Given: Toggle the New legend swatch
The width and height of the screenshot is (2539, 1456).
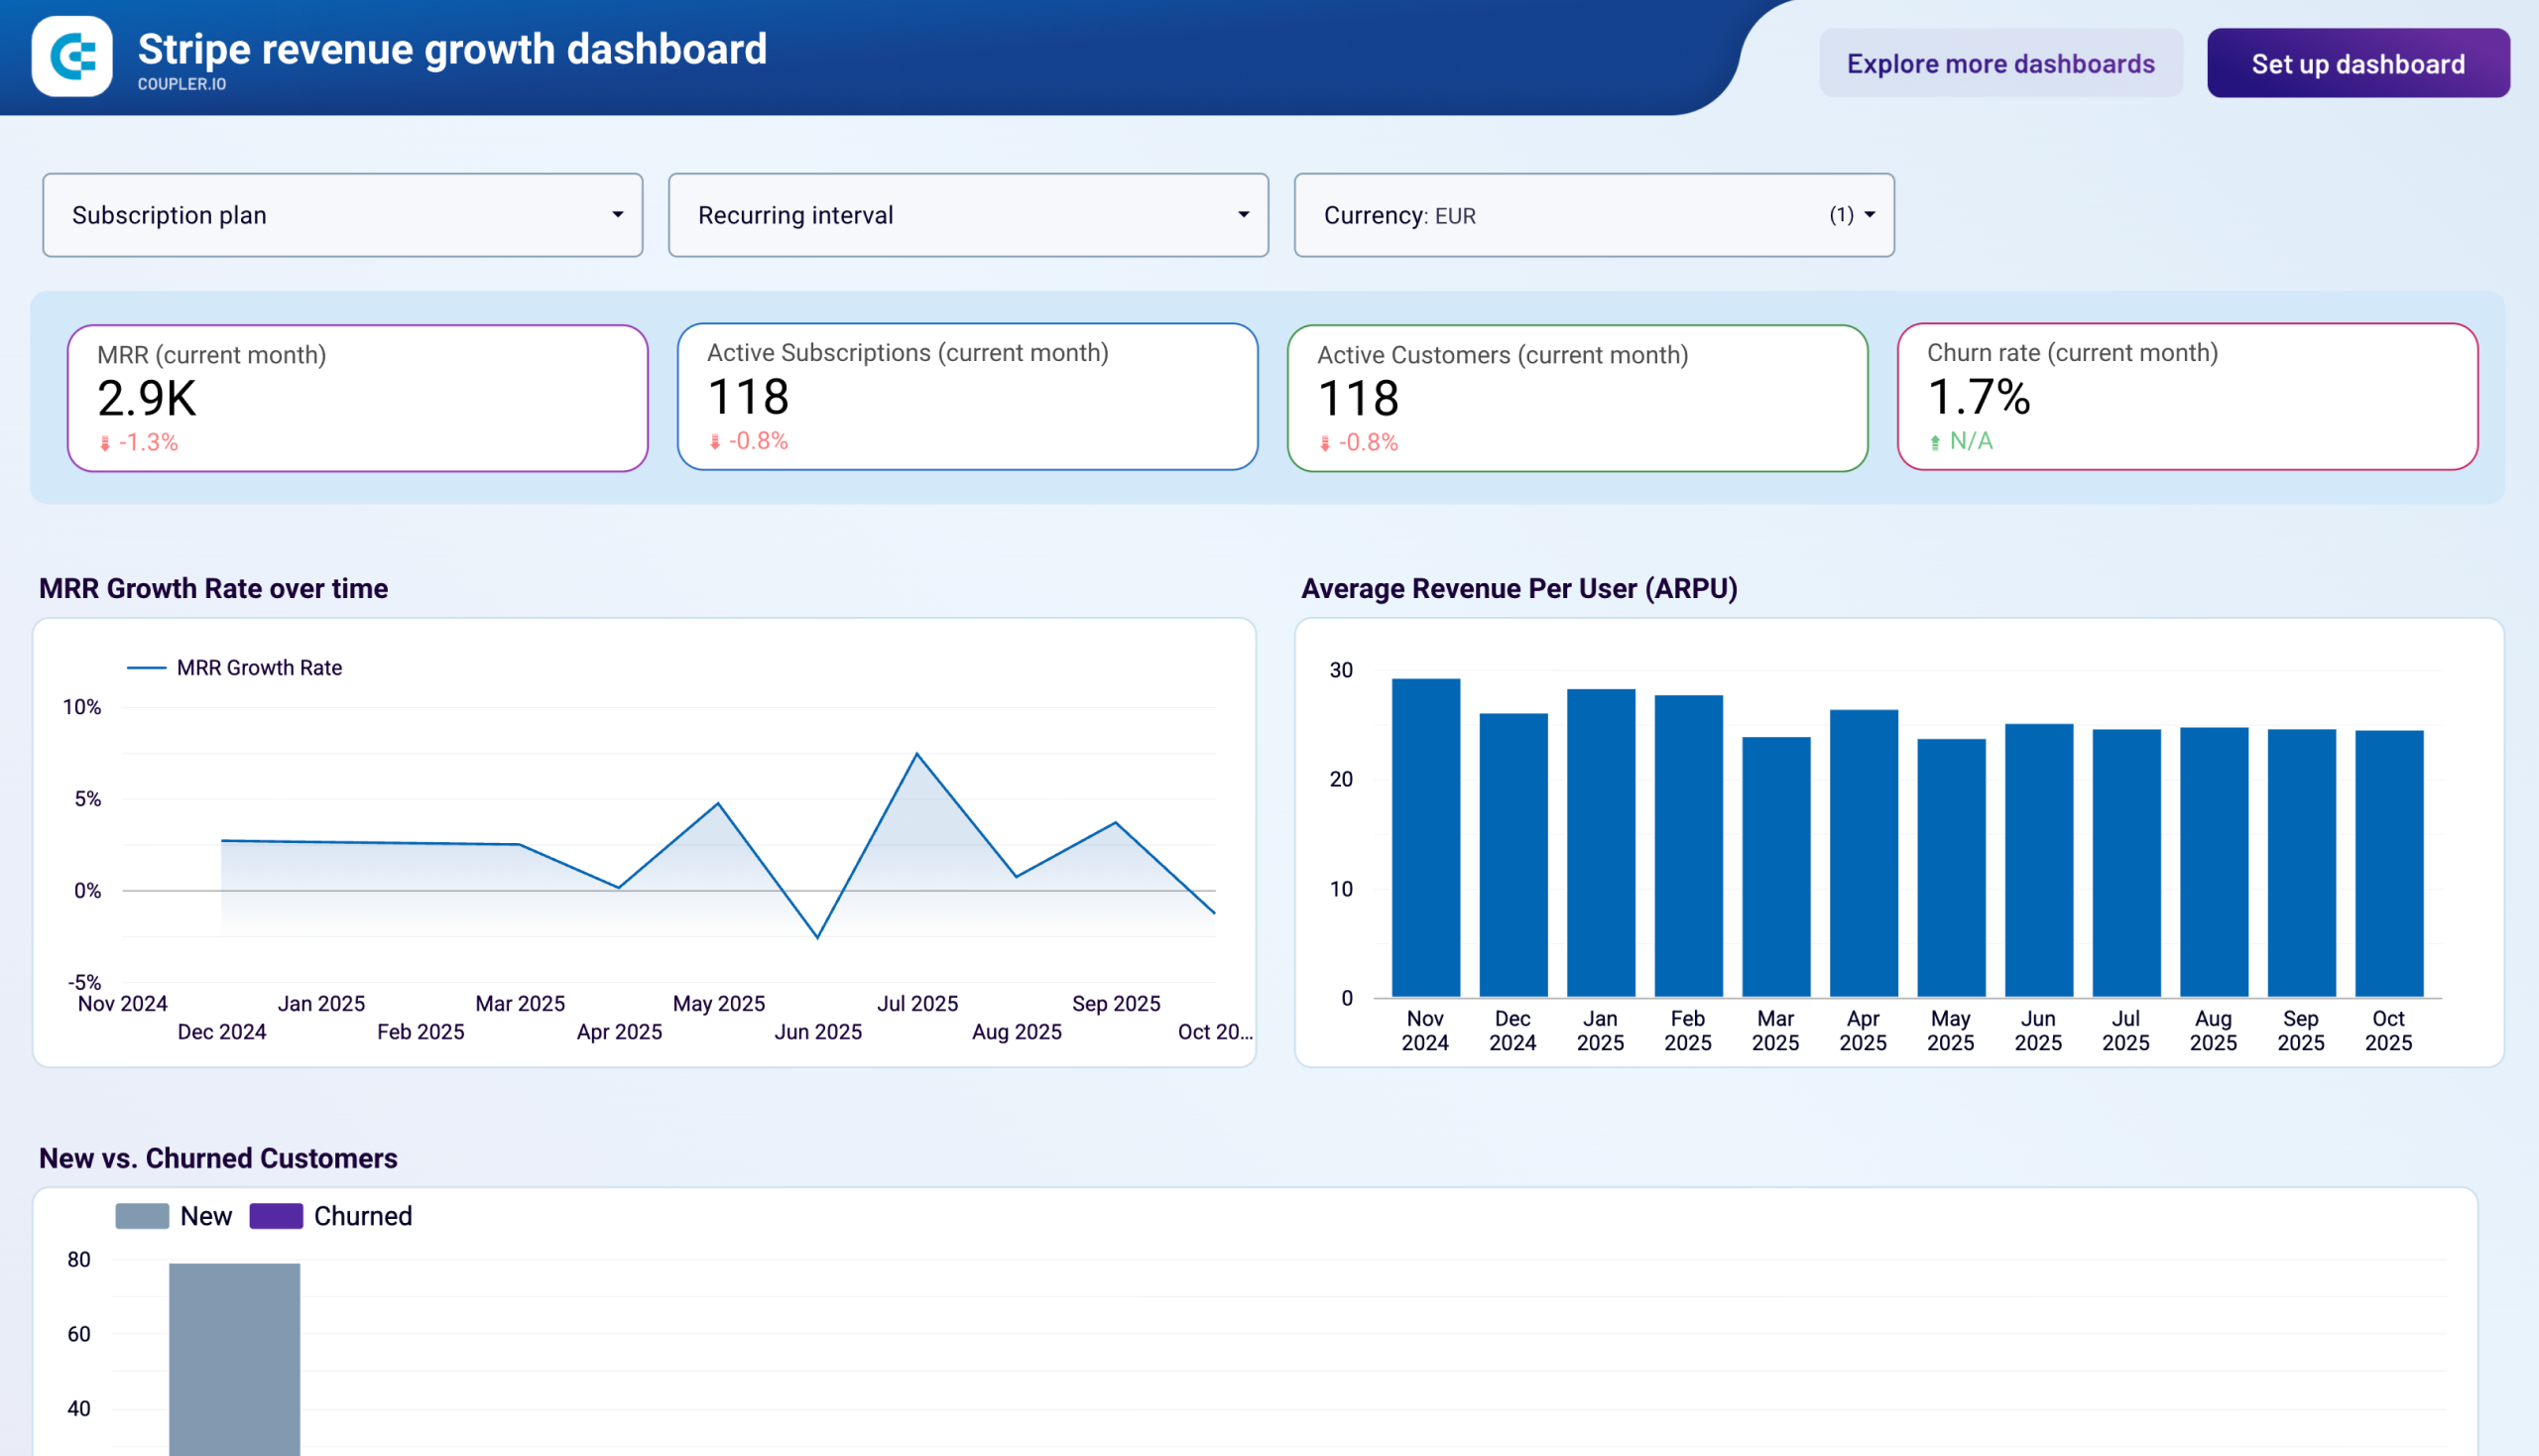Looking at the screenshot, I should (x=142, y=1216).
